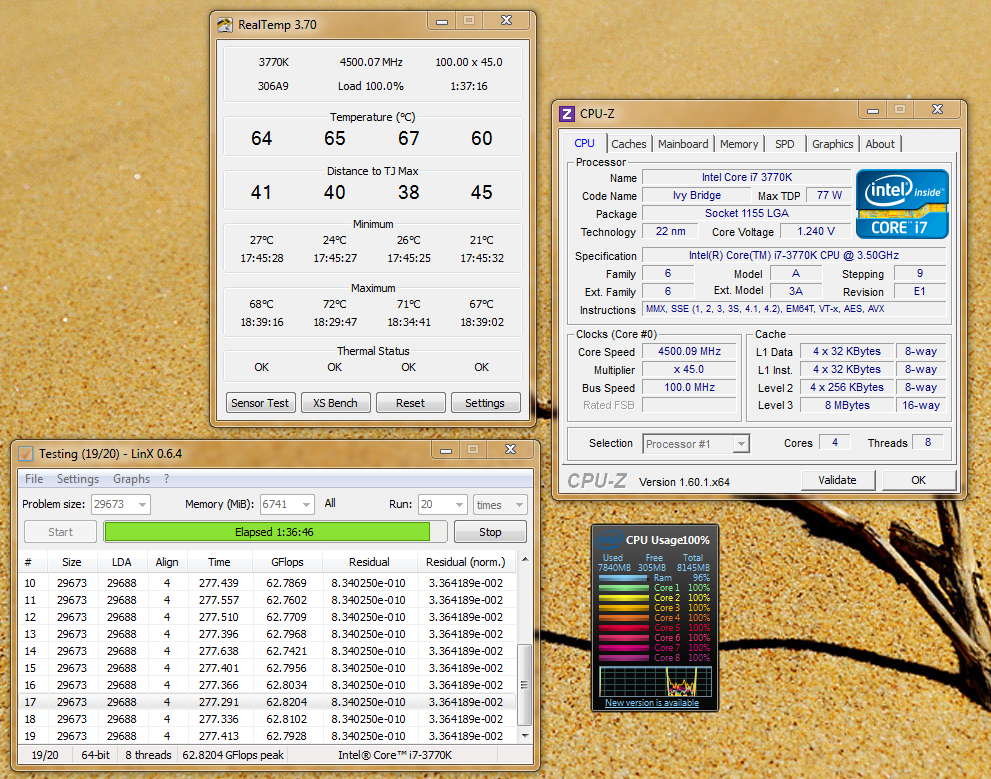Click the Multiplier value x 45.0 in CPU-Z
The height and width of the screenshot is (779, 991).
click(x=690, y=369)
